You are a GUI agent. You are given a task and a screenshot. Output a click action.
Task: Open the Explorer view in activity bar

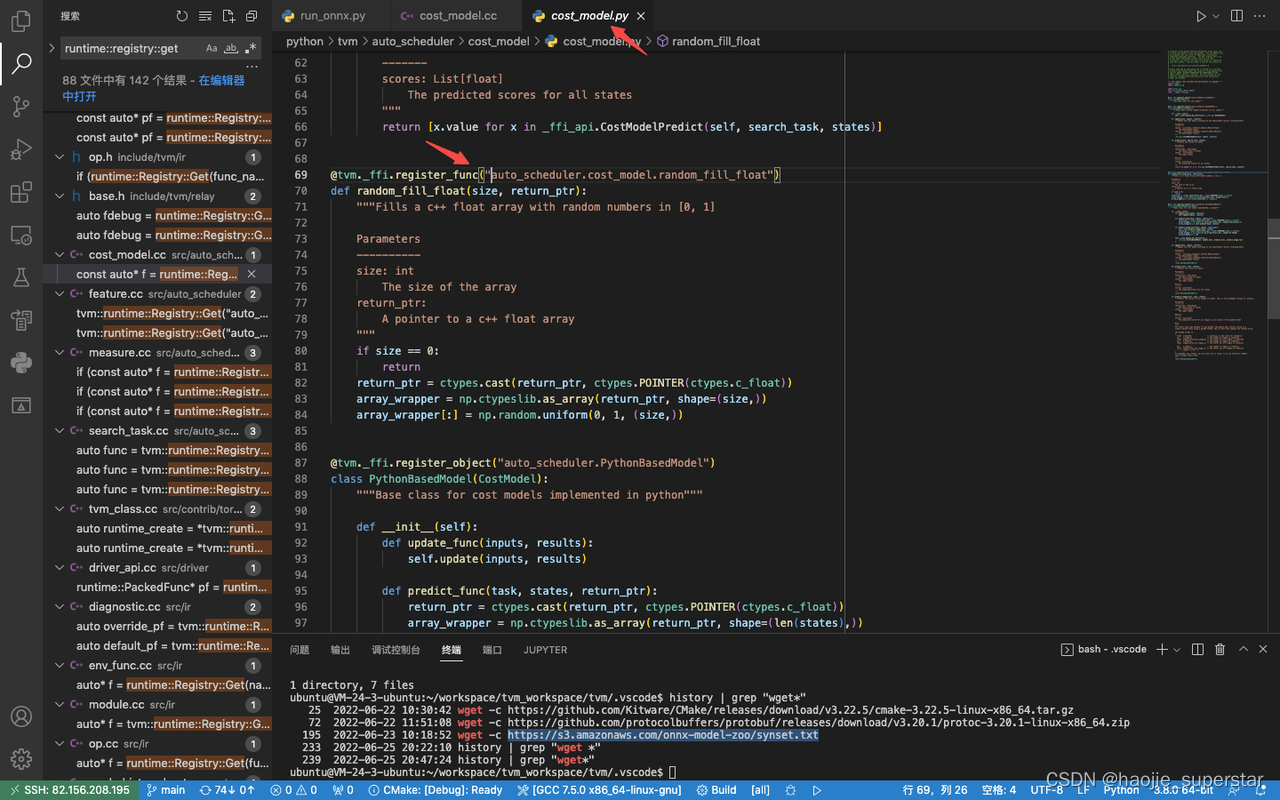coord(21,19)
